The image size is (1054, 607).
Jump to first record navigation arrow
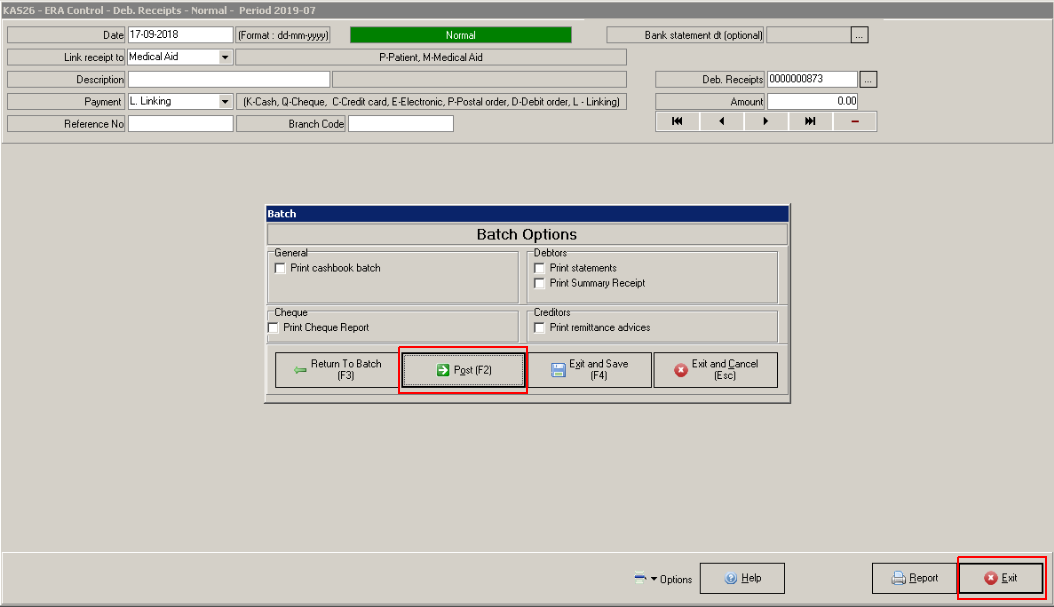click(x=677, y=122)
